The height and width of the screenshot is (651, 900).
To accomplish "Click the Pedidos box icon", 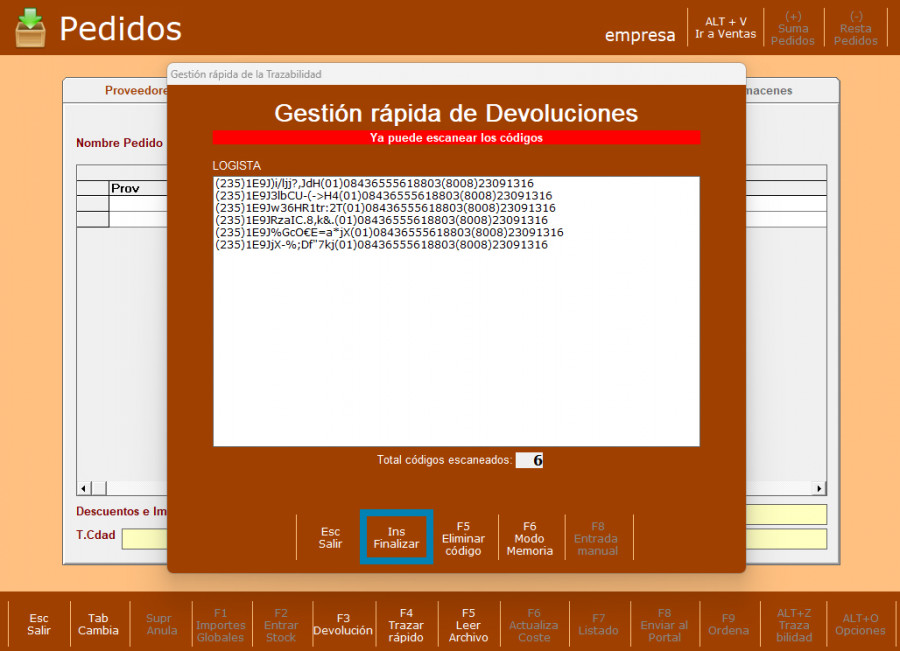I will coord(31,28).
